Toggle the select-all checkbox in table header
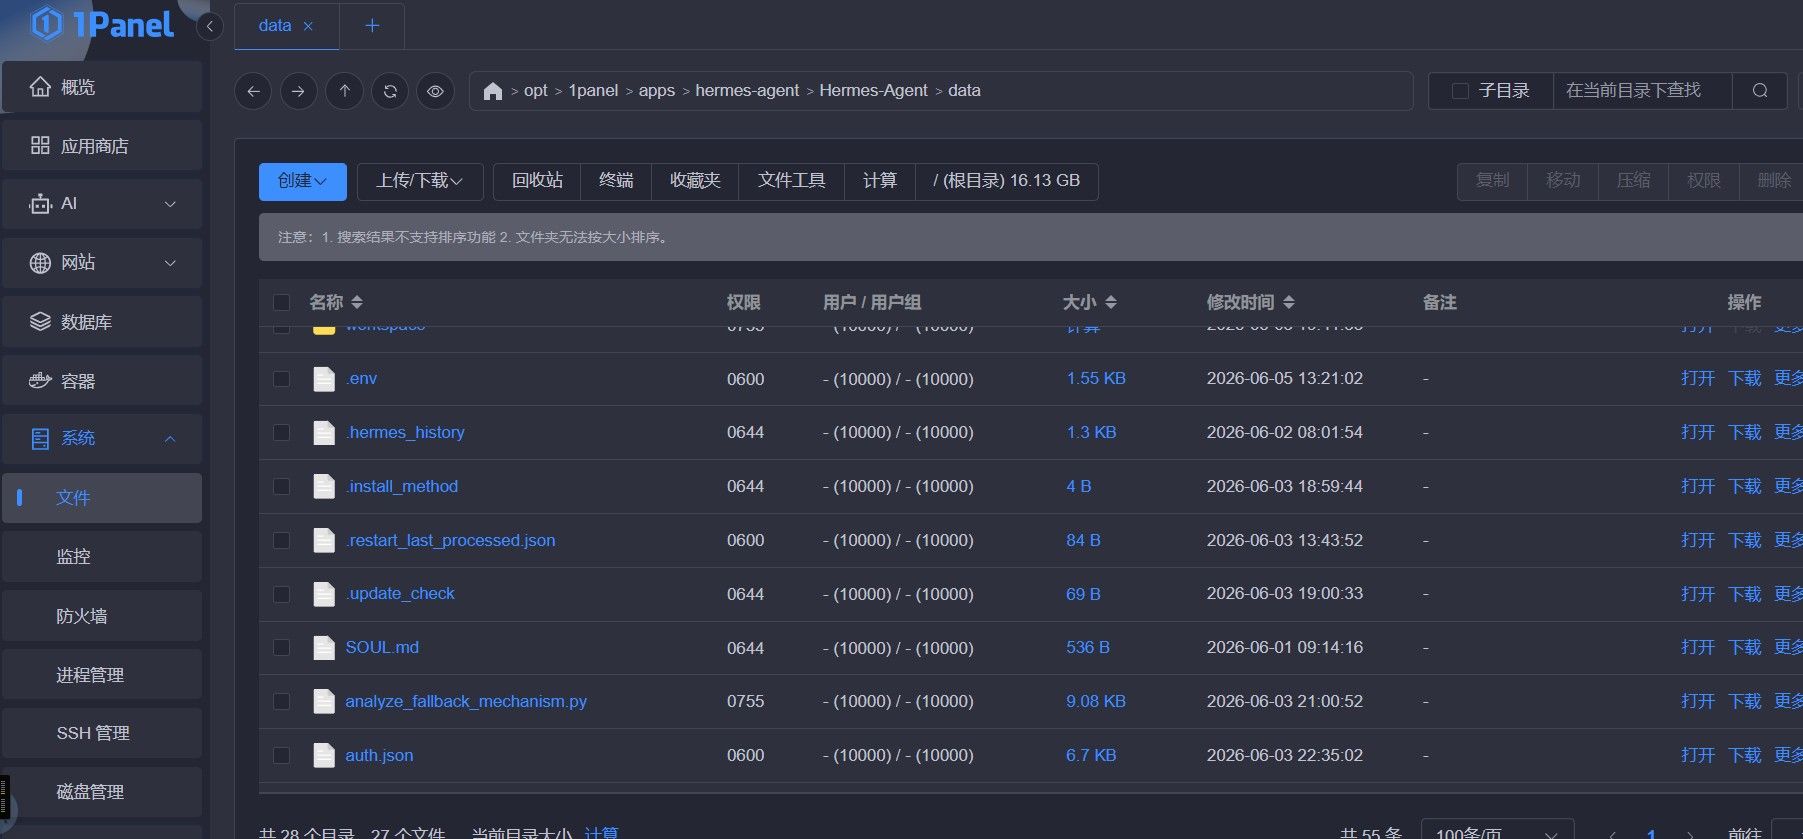 (x=282, y=302)
